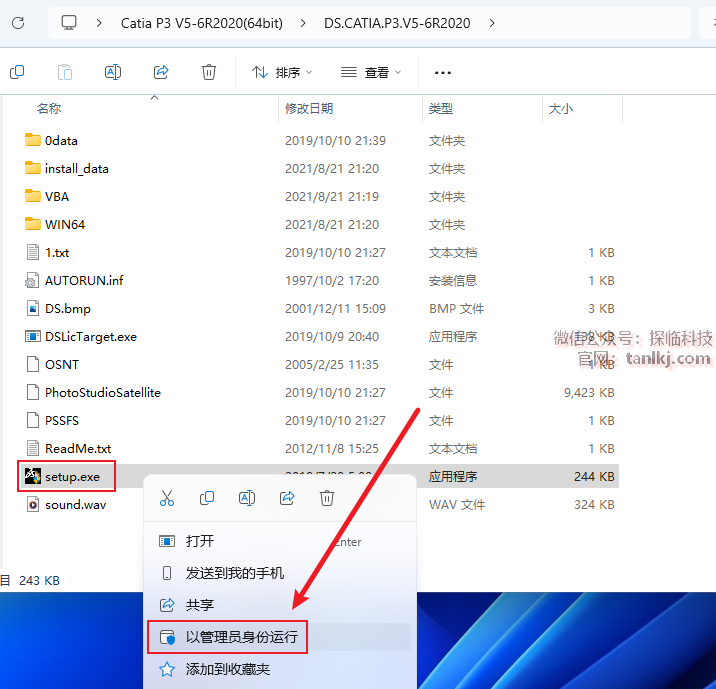Sort by 修改日期 column header
The image size is (716, 689).
(x=309, y=109)
